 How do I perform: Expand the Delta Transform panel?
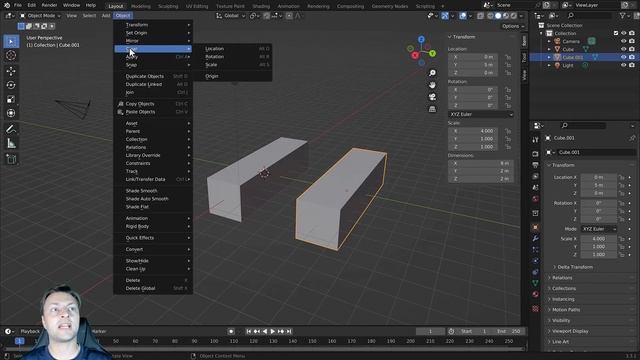pos(575,267)
